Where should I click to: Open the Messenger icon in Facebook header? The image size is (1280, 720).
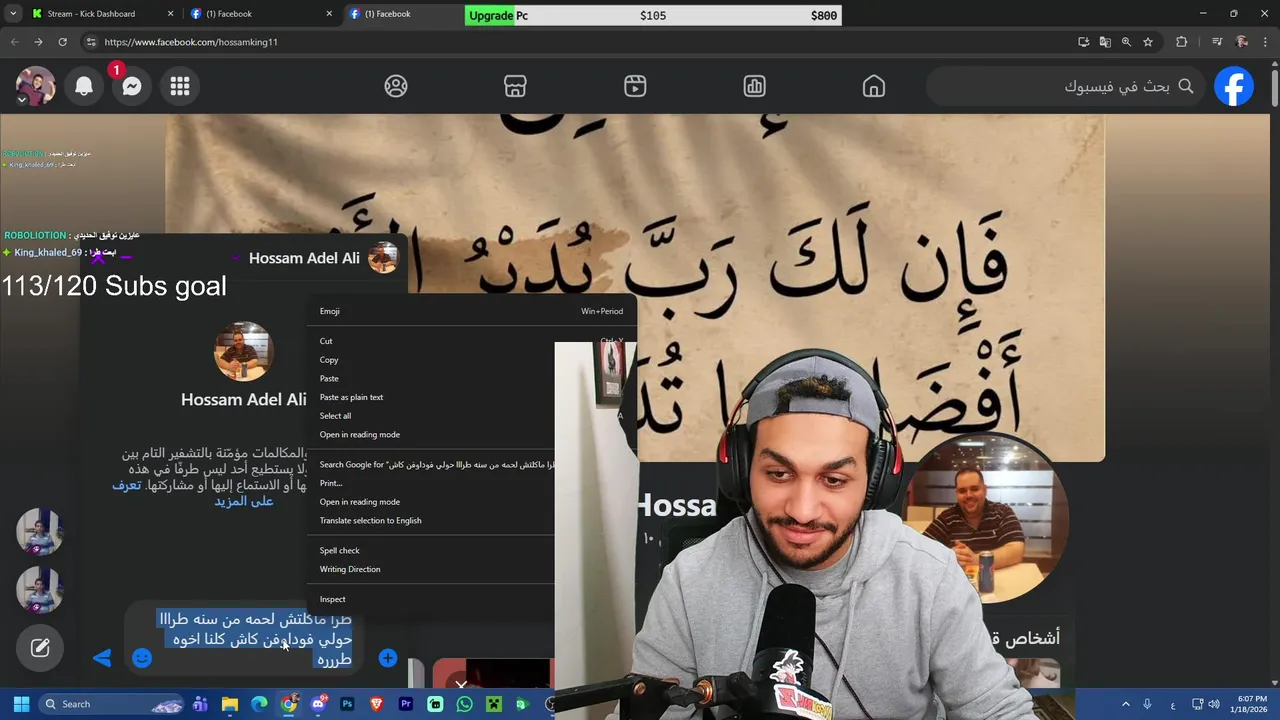132,87
